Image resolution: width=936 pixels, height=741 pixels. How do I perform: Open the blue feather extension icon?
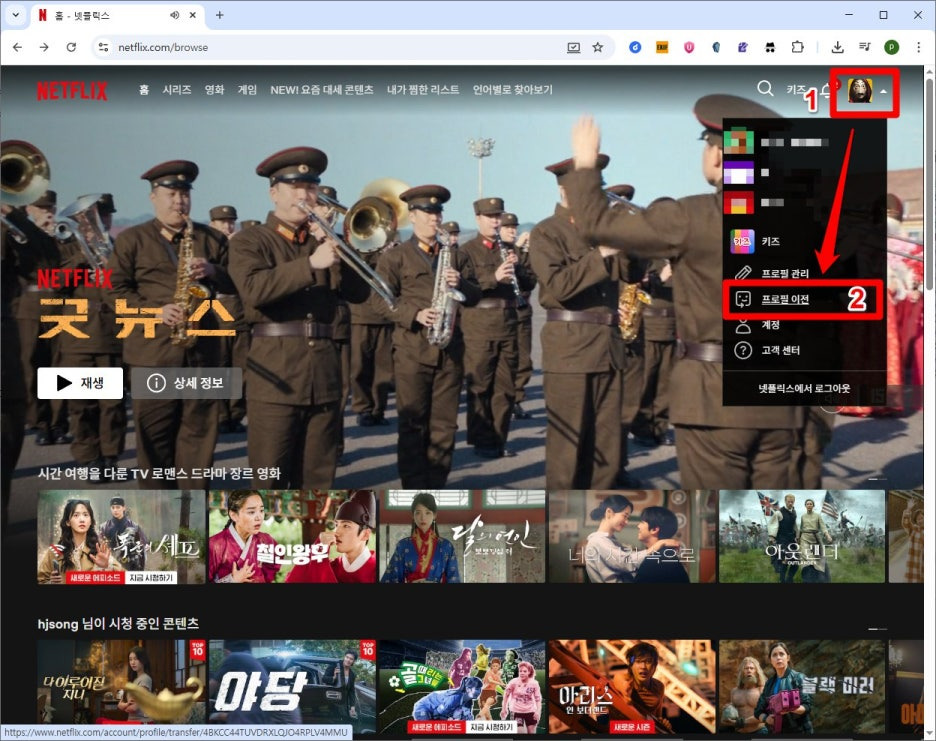(x=716, y=47)
